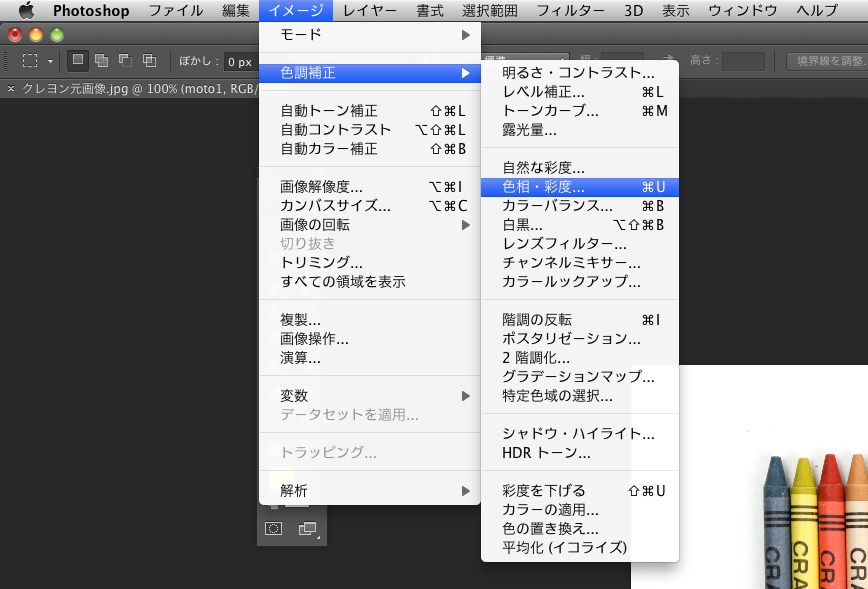Open the ウィンドウ menu
This screenshot has width=868, height=589.
[743, 11]
